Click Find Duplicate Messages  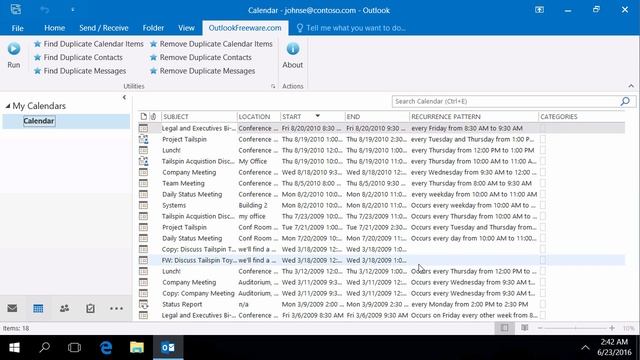80,71
